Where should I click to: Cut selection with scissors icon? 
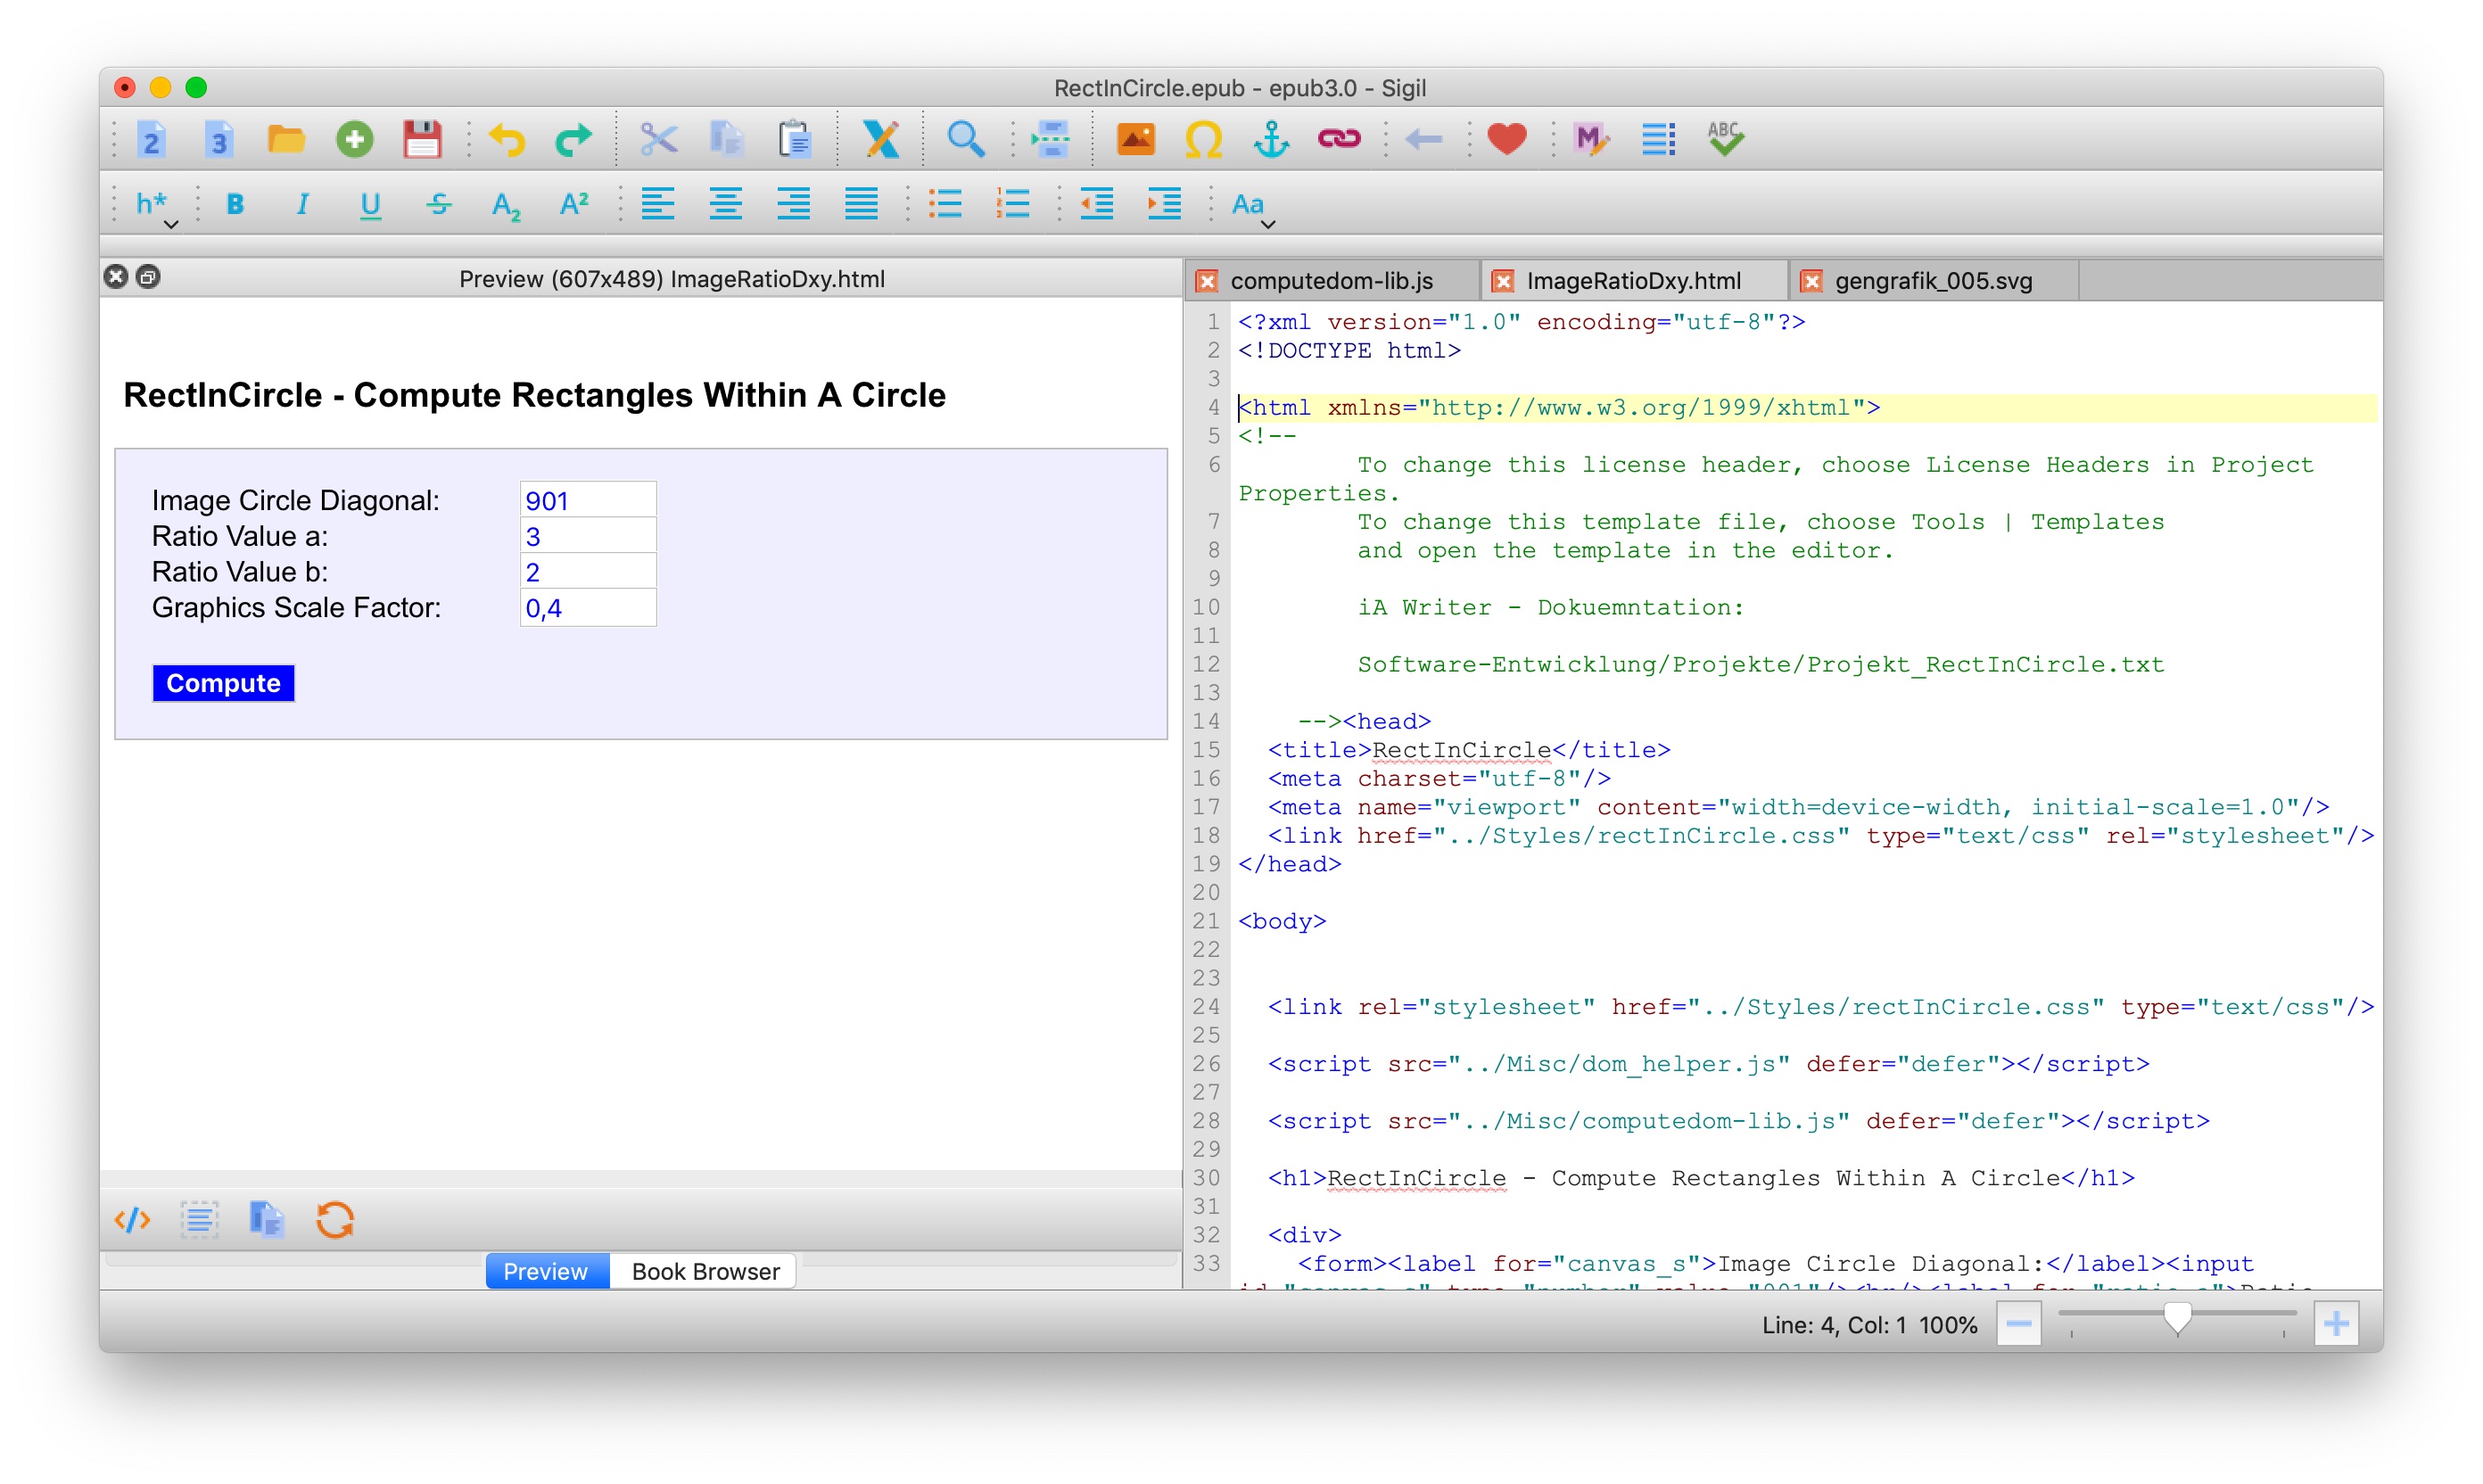[x=659, y=139]
